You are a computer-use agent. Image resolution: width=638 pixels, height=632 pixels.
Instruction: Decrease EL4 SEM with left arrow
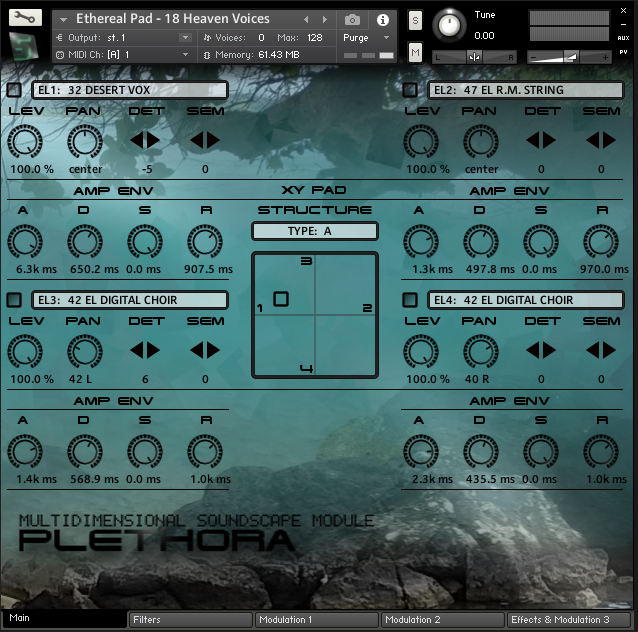[592, 350]
